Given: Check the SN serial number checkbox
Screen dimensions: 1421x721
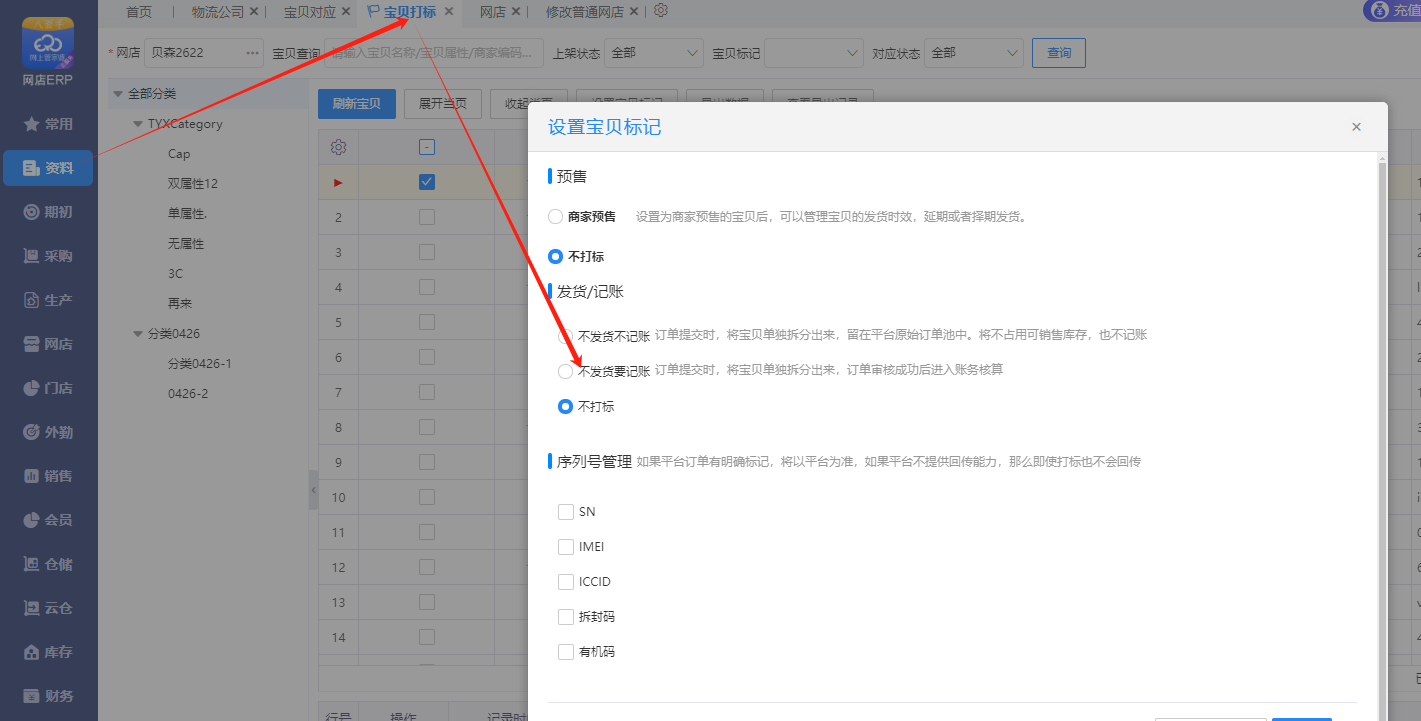Looking at the screenshot, I should pyautogui.click(x=566, y=512).
